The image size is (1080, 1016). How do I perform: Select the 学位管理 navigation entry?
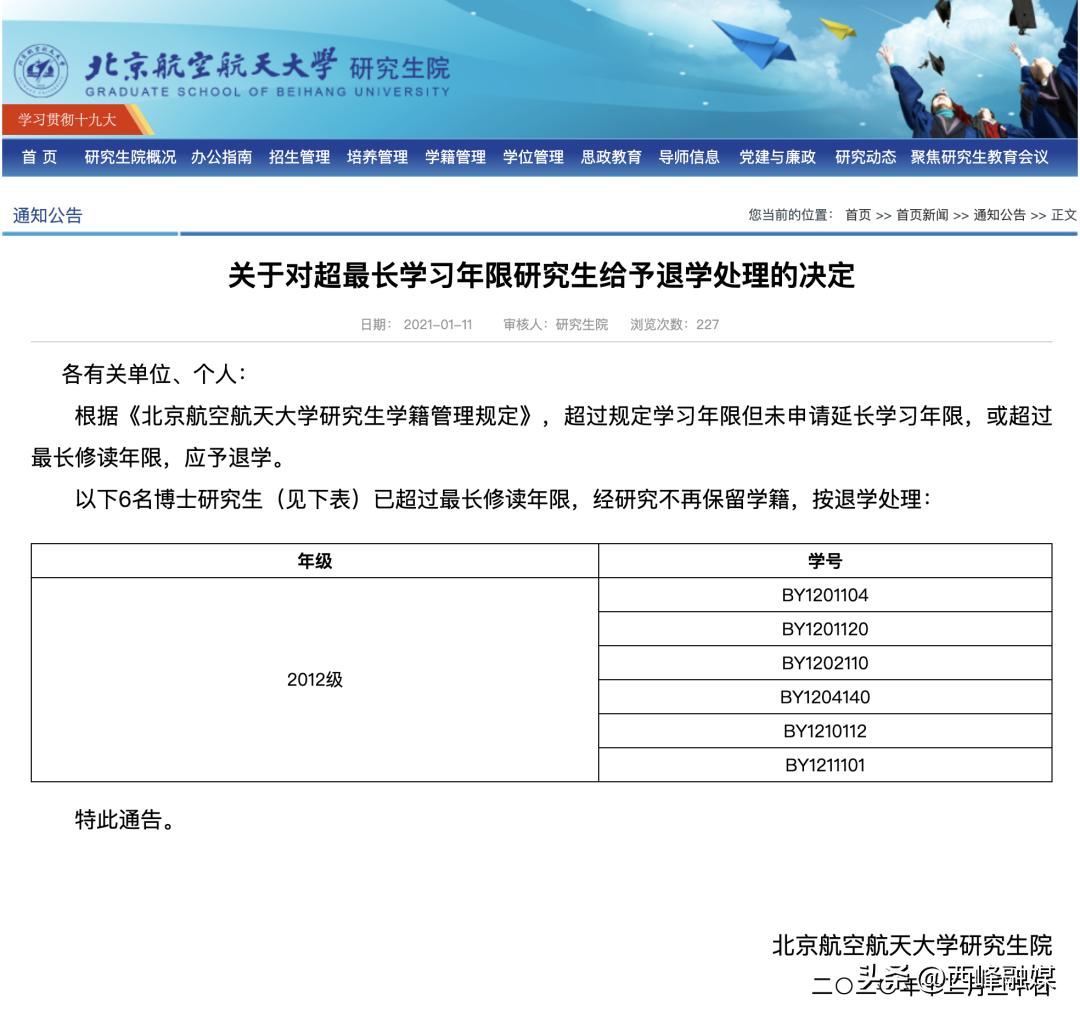pyautogui.click(x=531, y=157)
